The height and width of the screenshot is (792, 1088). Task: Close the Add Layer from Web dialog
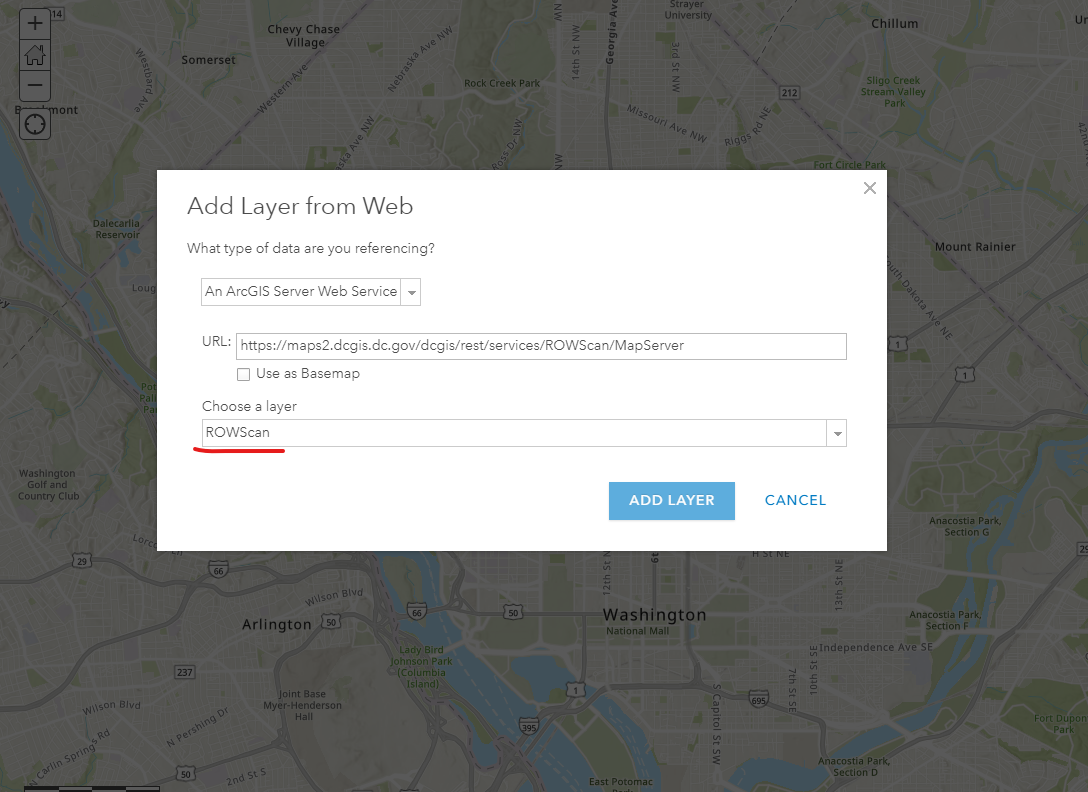[x=869, y=187]
